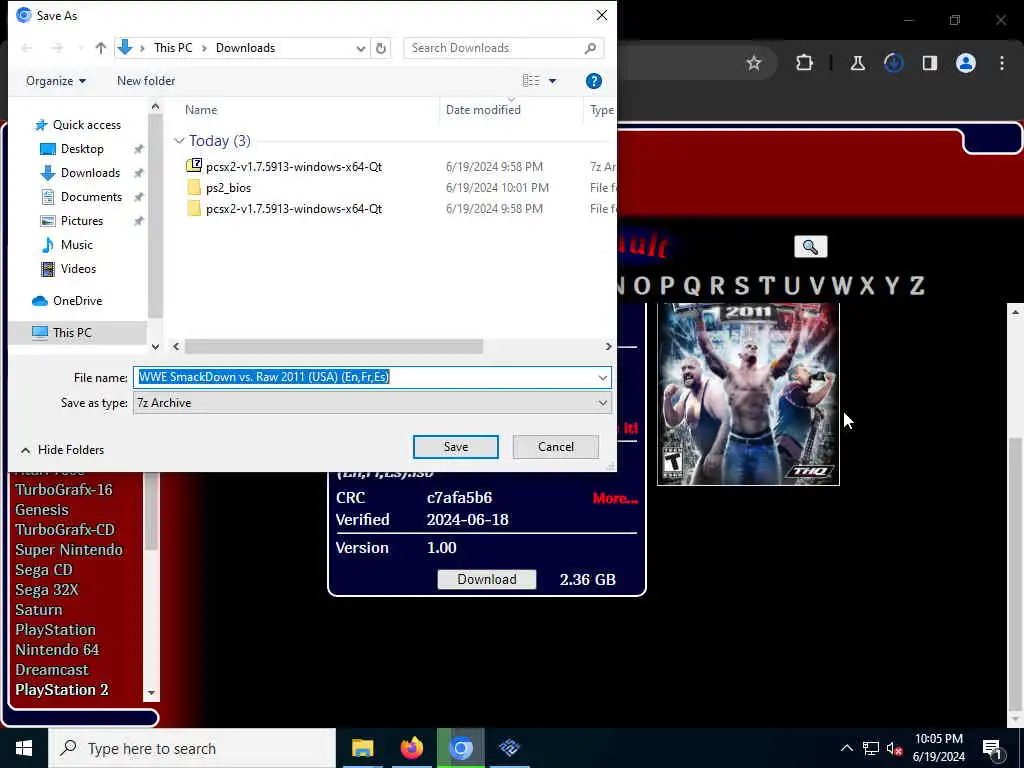Viewport: 1024px width, 768px height.
Task: Click Downloads in the address breadcrumb
Action: (x=246, y=48)
